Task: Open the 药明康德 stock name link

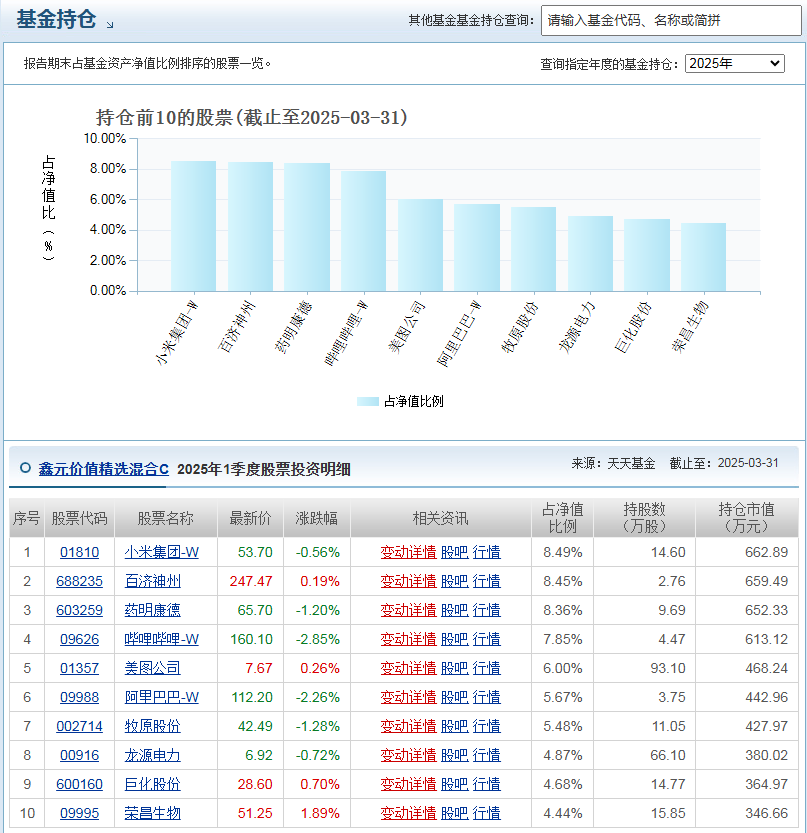Action: [x=152, y=610]
